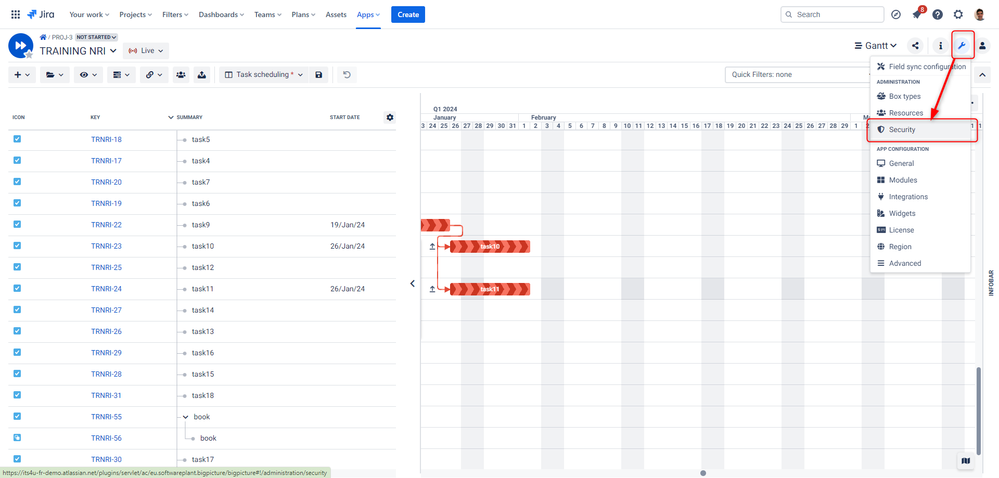Select Security from administration menu
This screenshot has height=478, width=999.
(x=920, y=129)
